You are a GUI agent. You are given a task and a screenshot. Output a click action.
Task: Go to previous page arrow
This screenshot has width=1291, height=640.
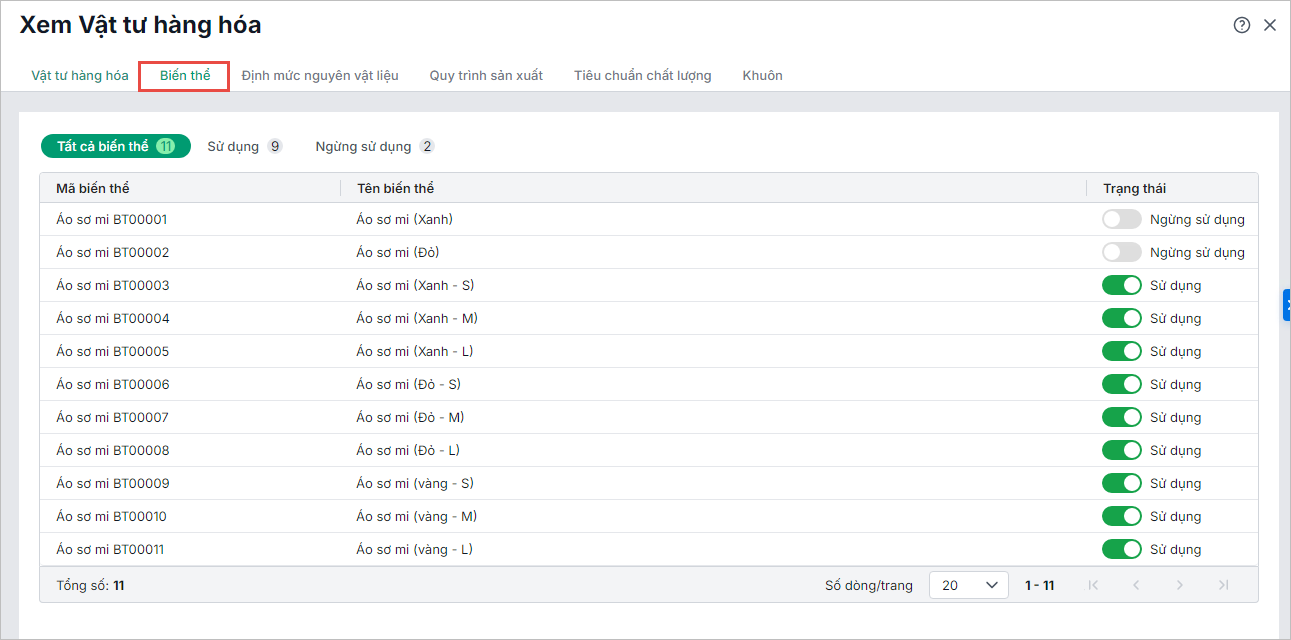point(1136,585)
